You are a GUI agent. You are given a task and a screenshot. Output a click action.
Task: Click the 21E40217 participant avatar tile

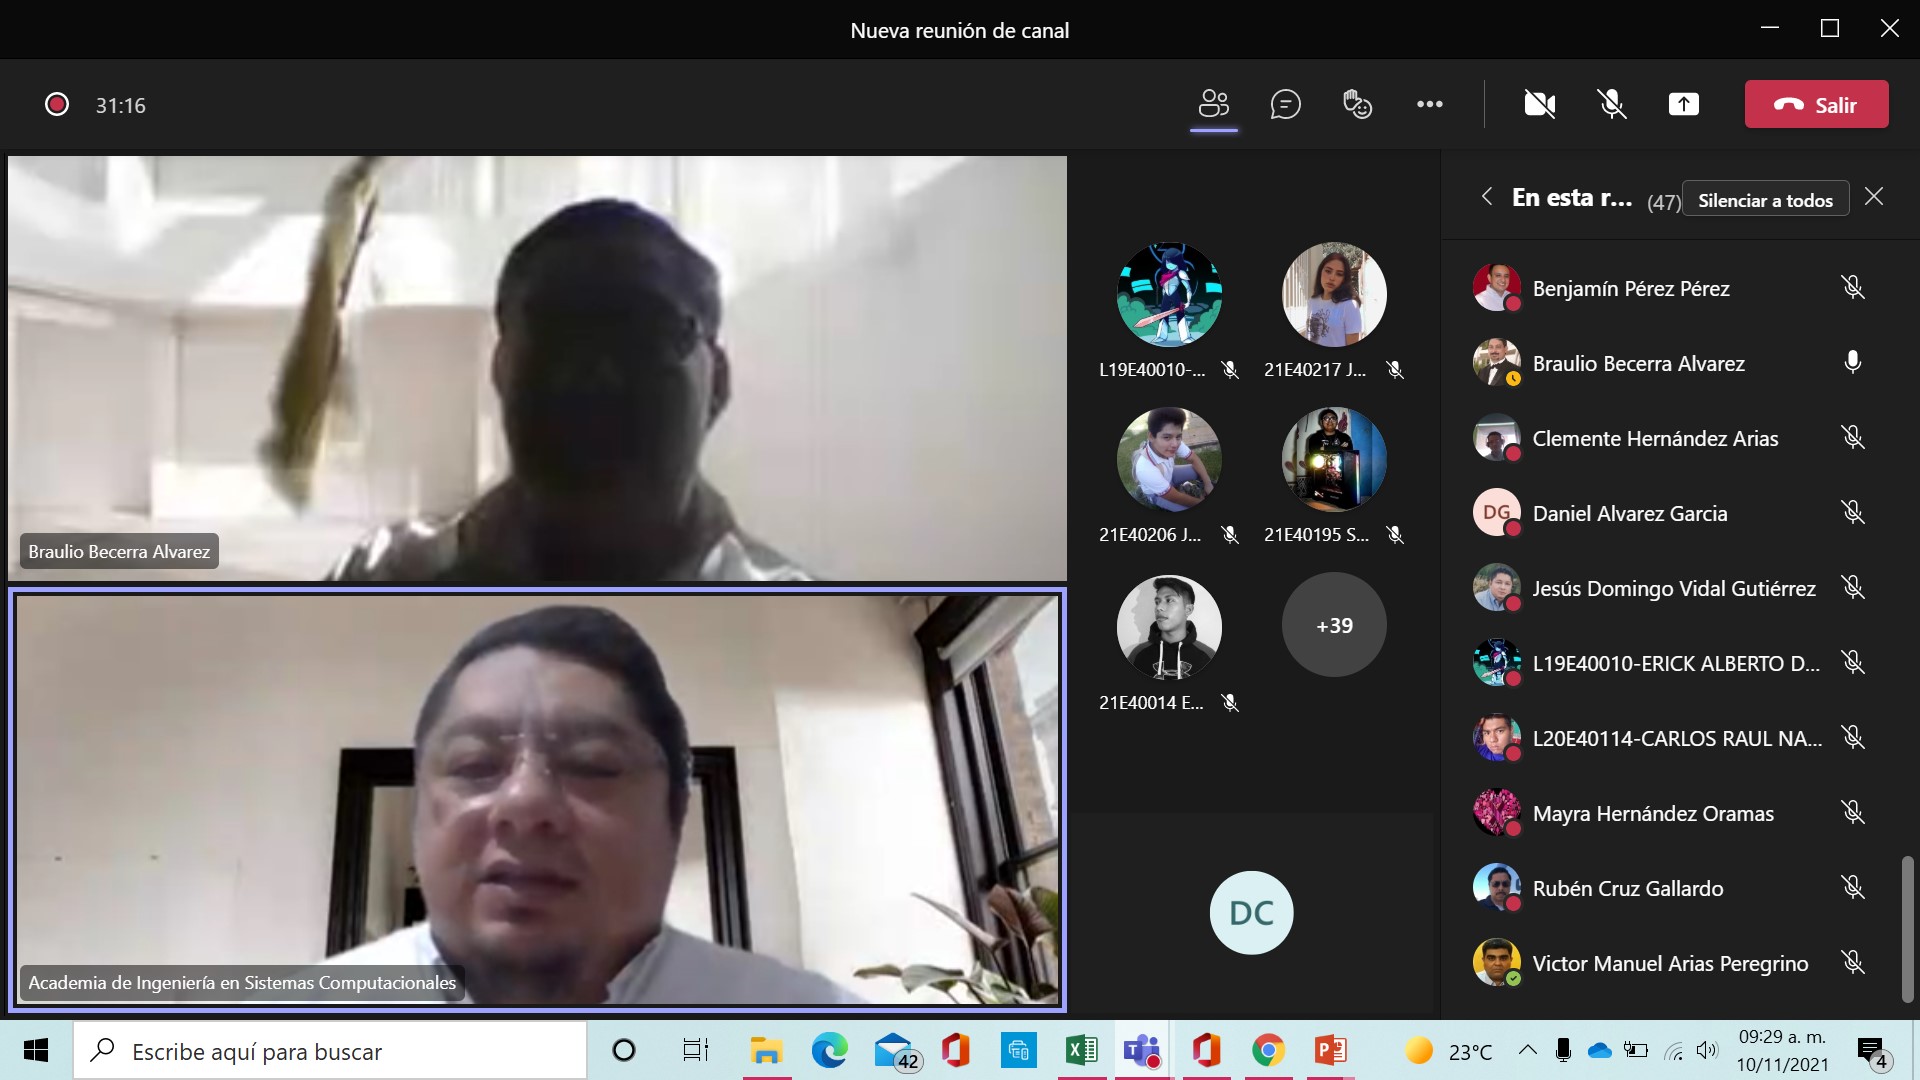click(1334, 294)
